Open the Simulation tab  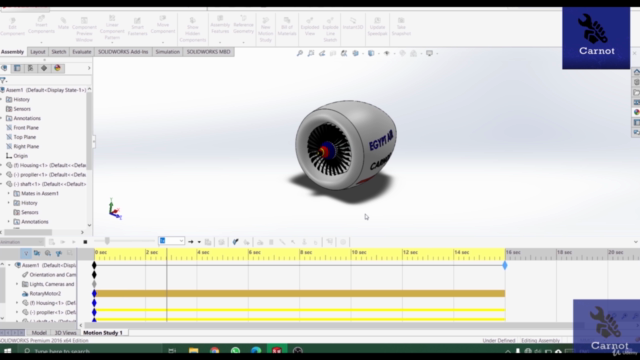pos(167,52)
